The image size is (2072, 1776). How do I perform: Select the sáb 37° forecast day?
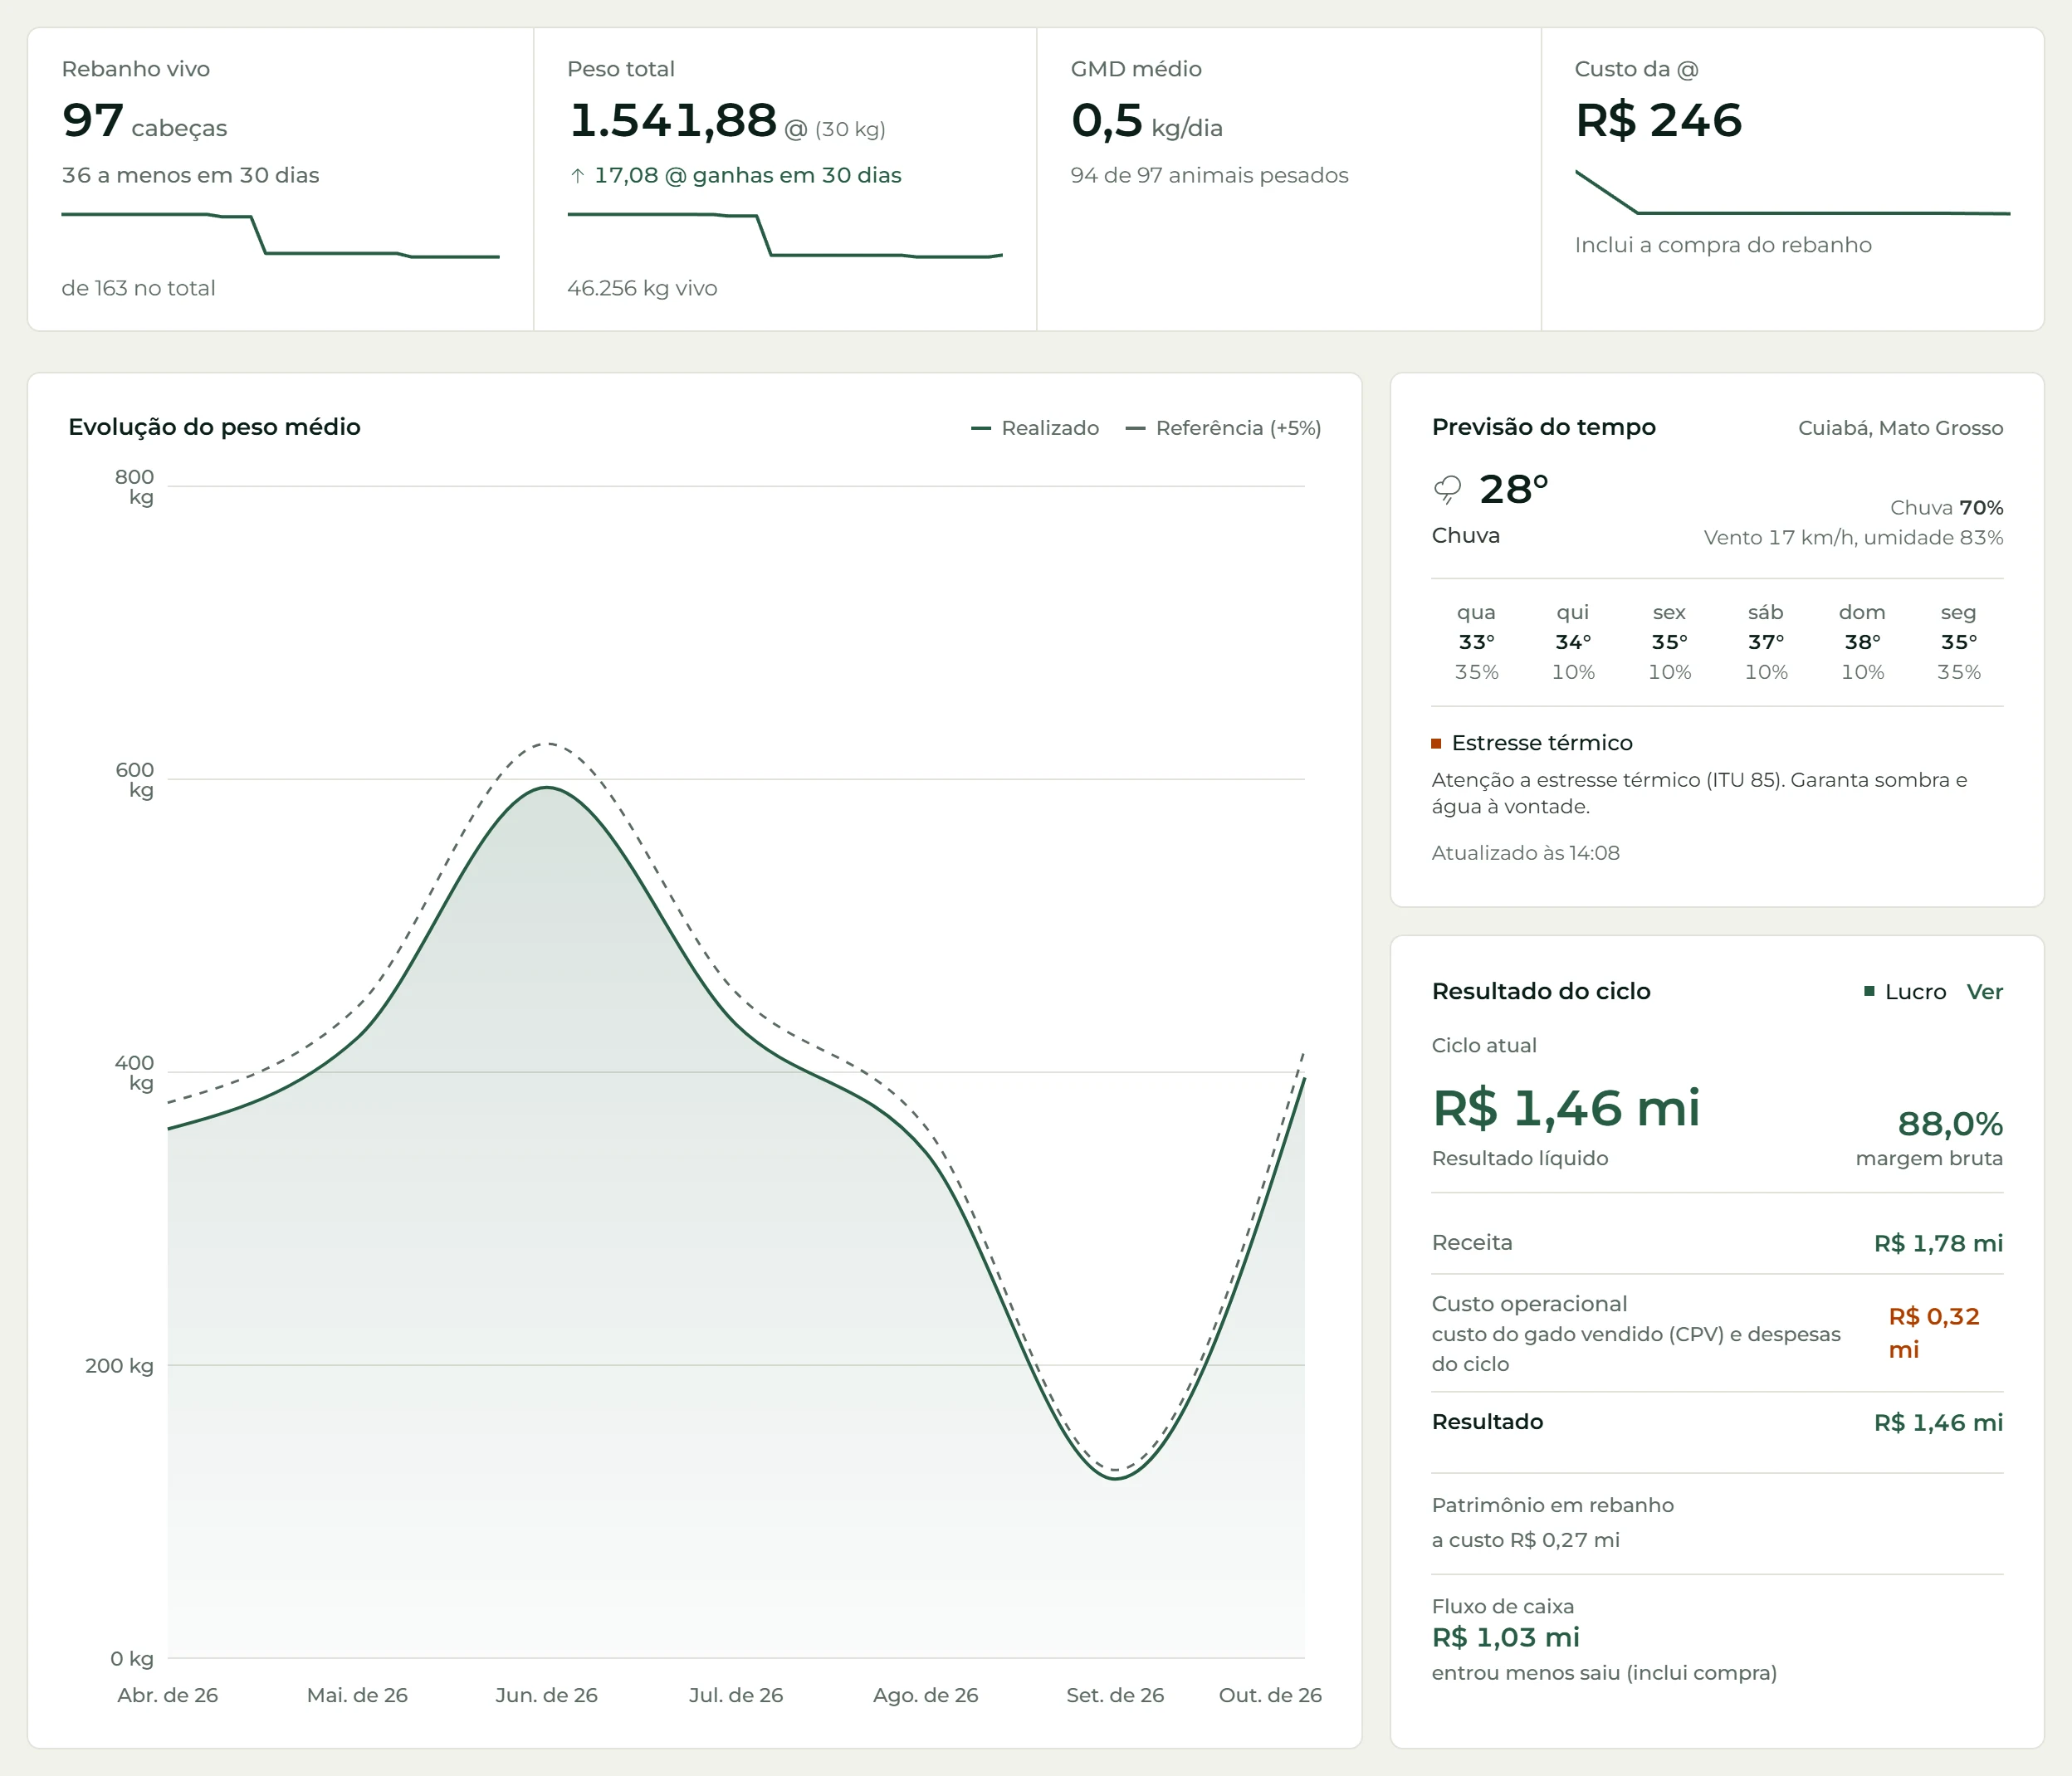point(1766,642)
